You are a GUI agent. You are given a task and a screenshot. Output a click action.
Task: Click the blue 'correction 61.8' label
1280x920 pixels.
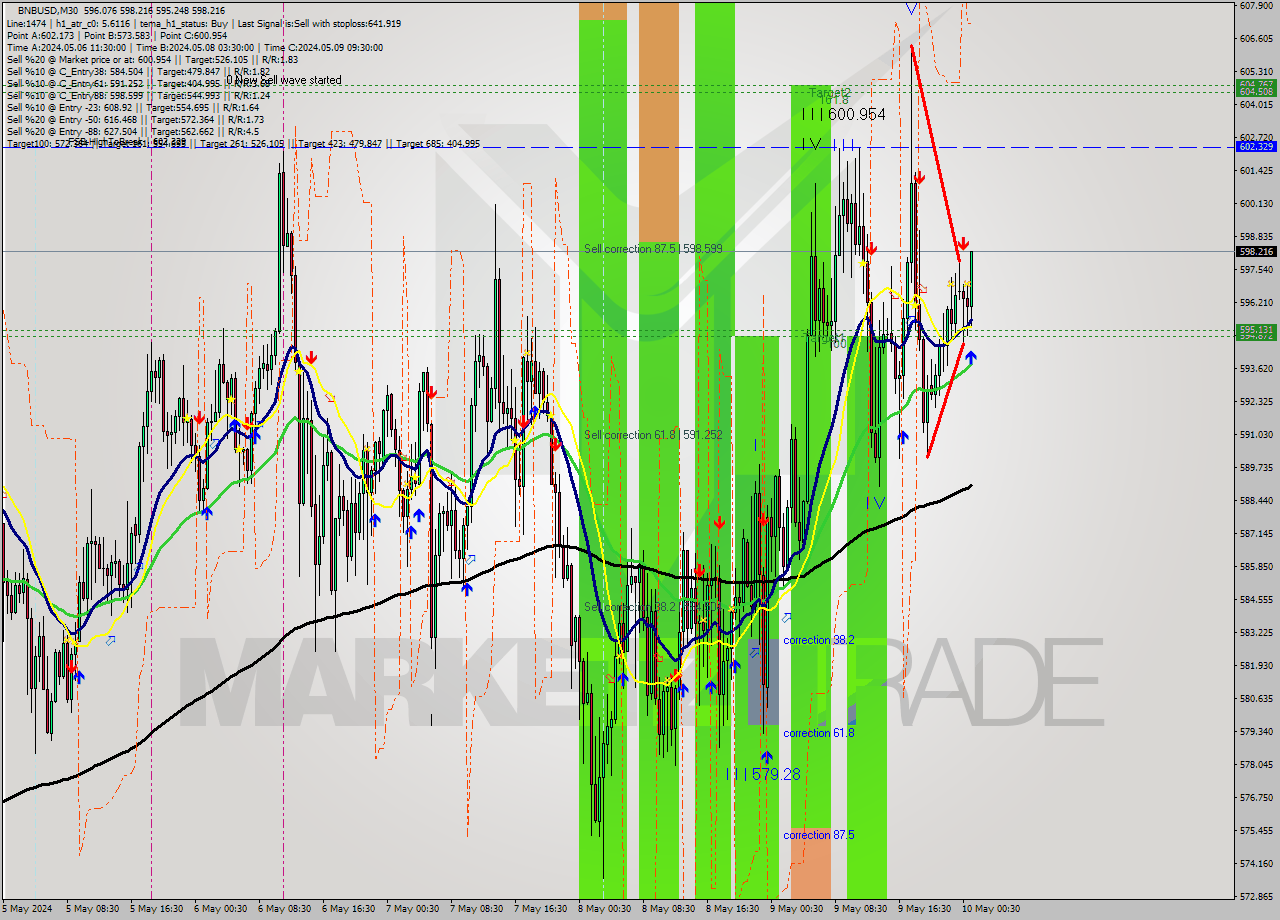(x=818, y=733)
